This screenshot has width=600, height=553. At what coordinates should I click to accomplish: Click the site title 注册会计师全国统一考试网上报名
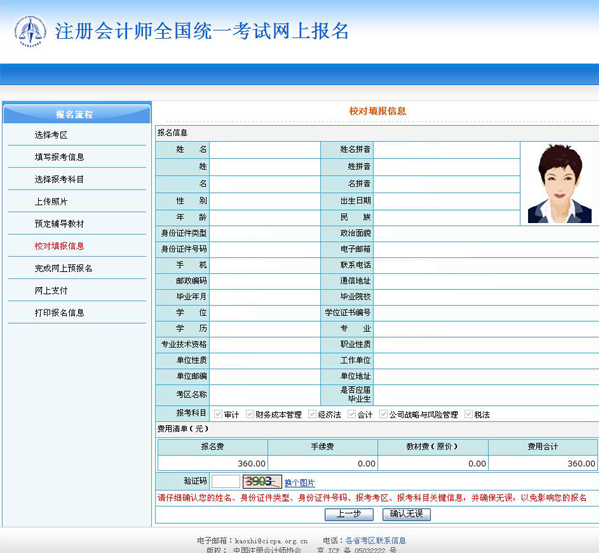coord(202,31)
